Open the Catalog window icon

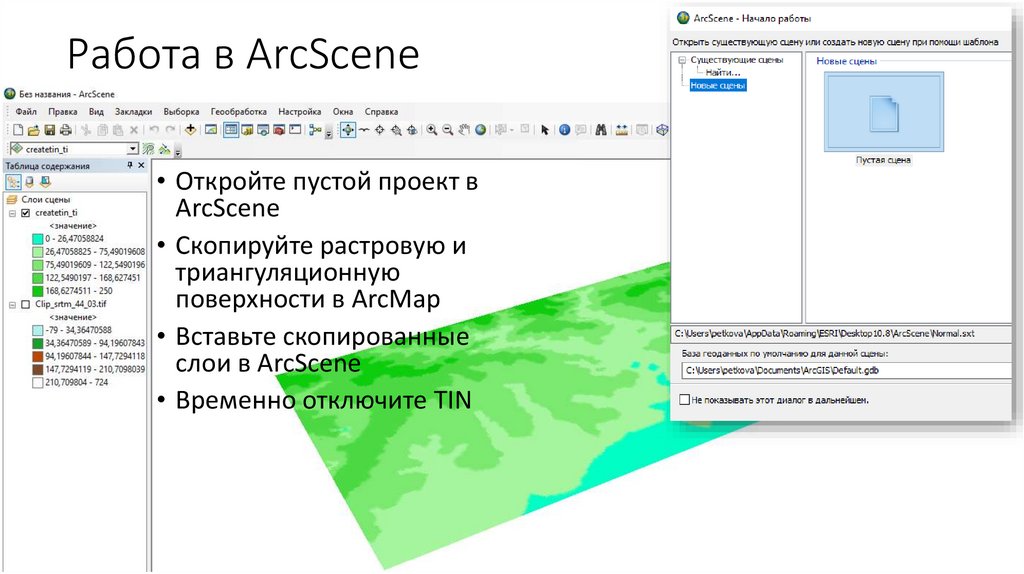[248, 130]
